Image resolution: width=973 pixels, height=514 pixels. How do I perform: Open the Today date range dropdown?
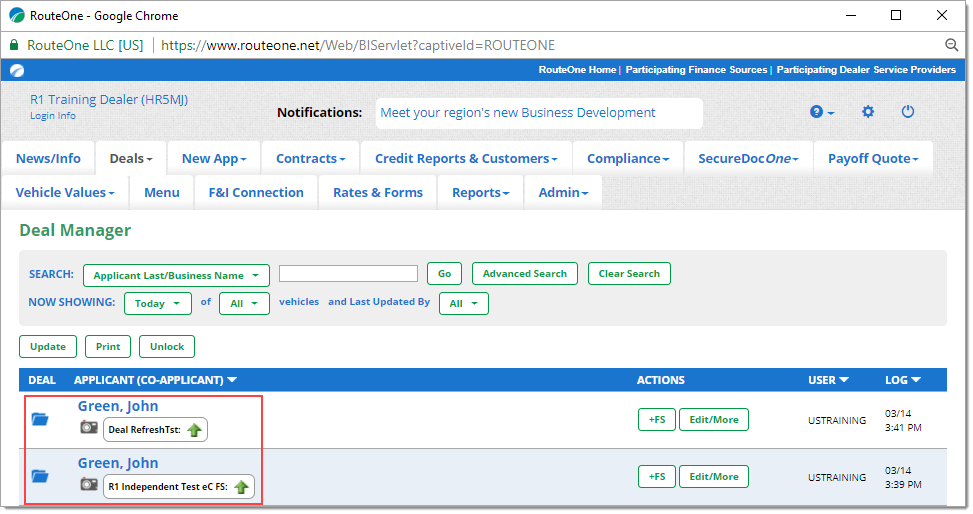click(158, 304)
